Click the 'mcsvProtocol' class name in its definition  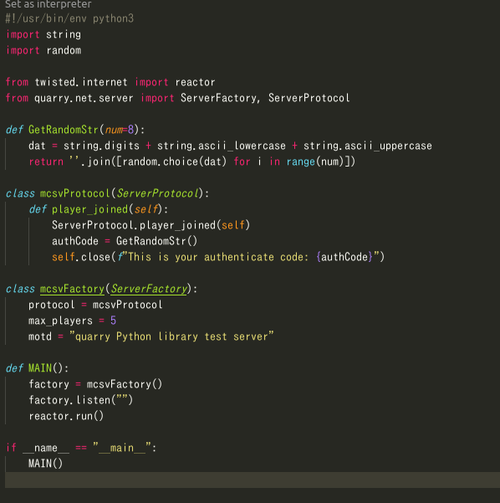(x=75, y=193)
